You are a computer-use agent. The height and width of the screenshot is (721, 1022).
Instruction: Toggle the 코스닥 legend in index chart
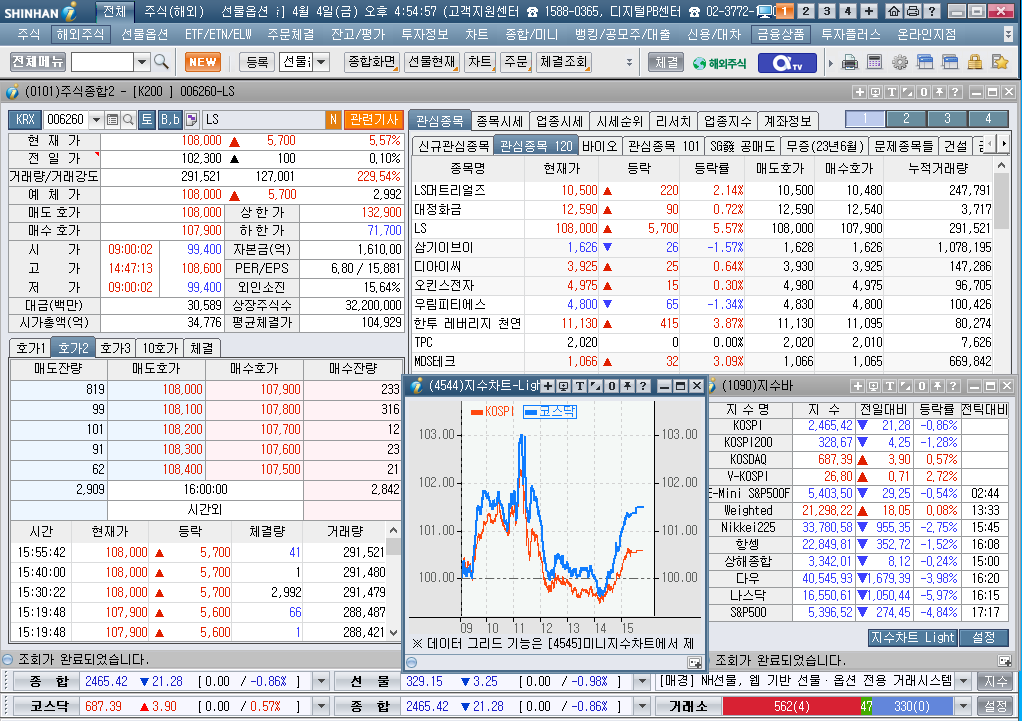pos(550,411)
